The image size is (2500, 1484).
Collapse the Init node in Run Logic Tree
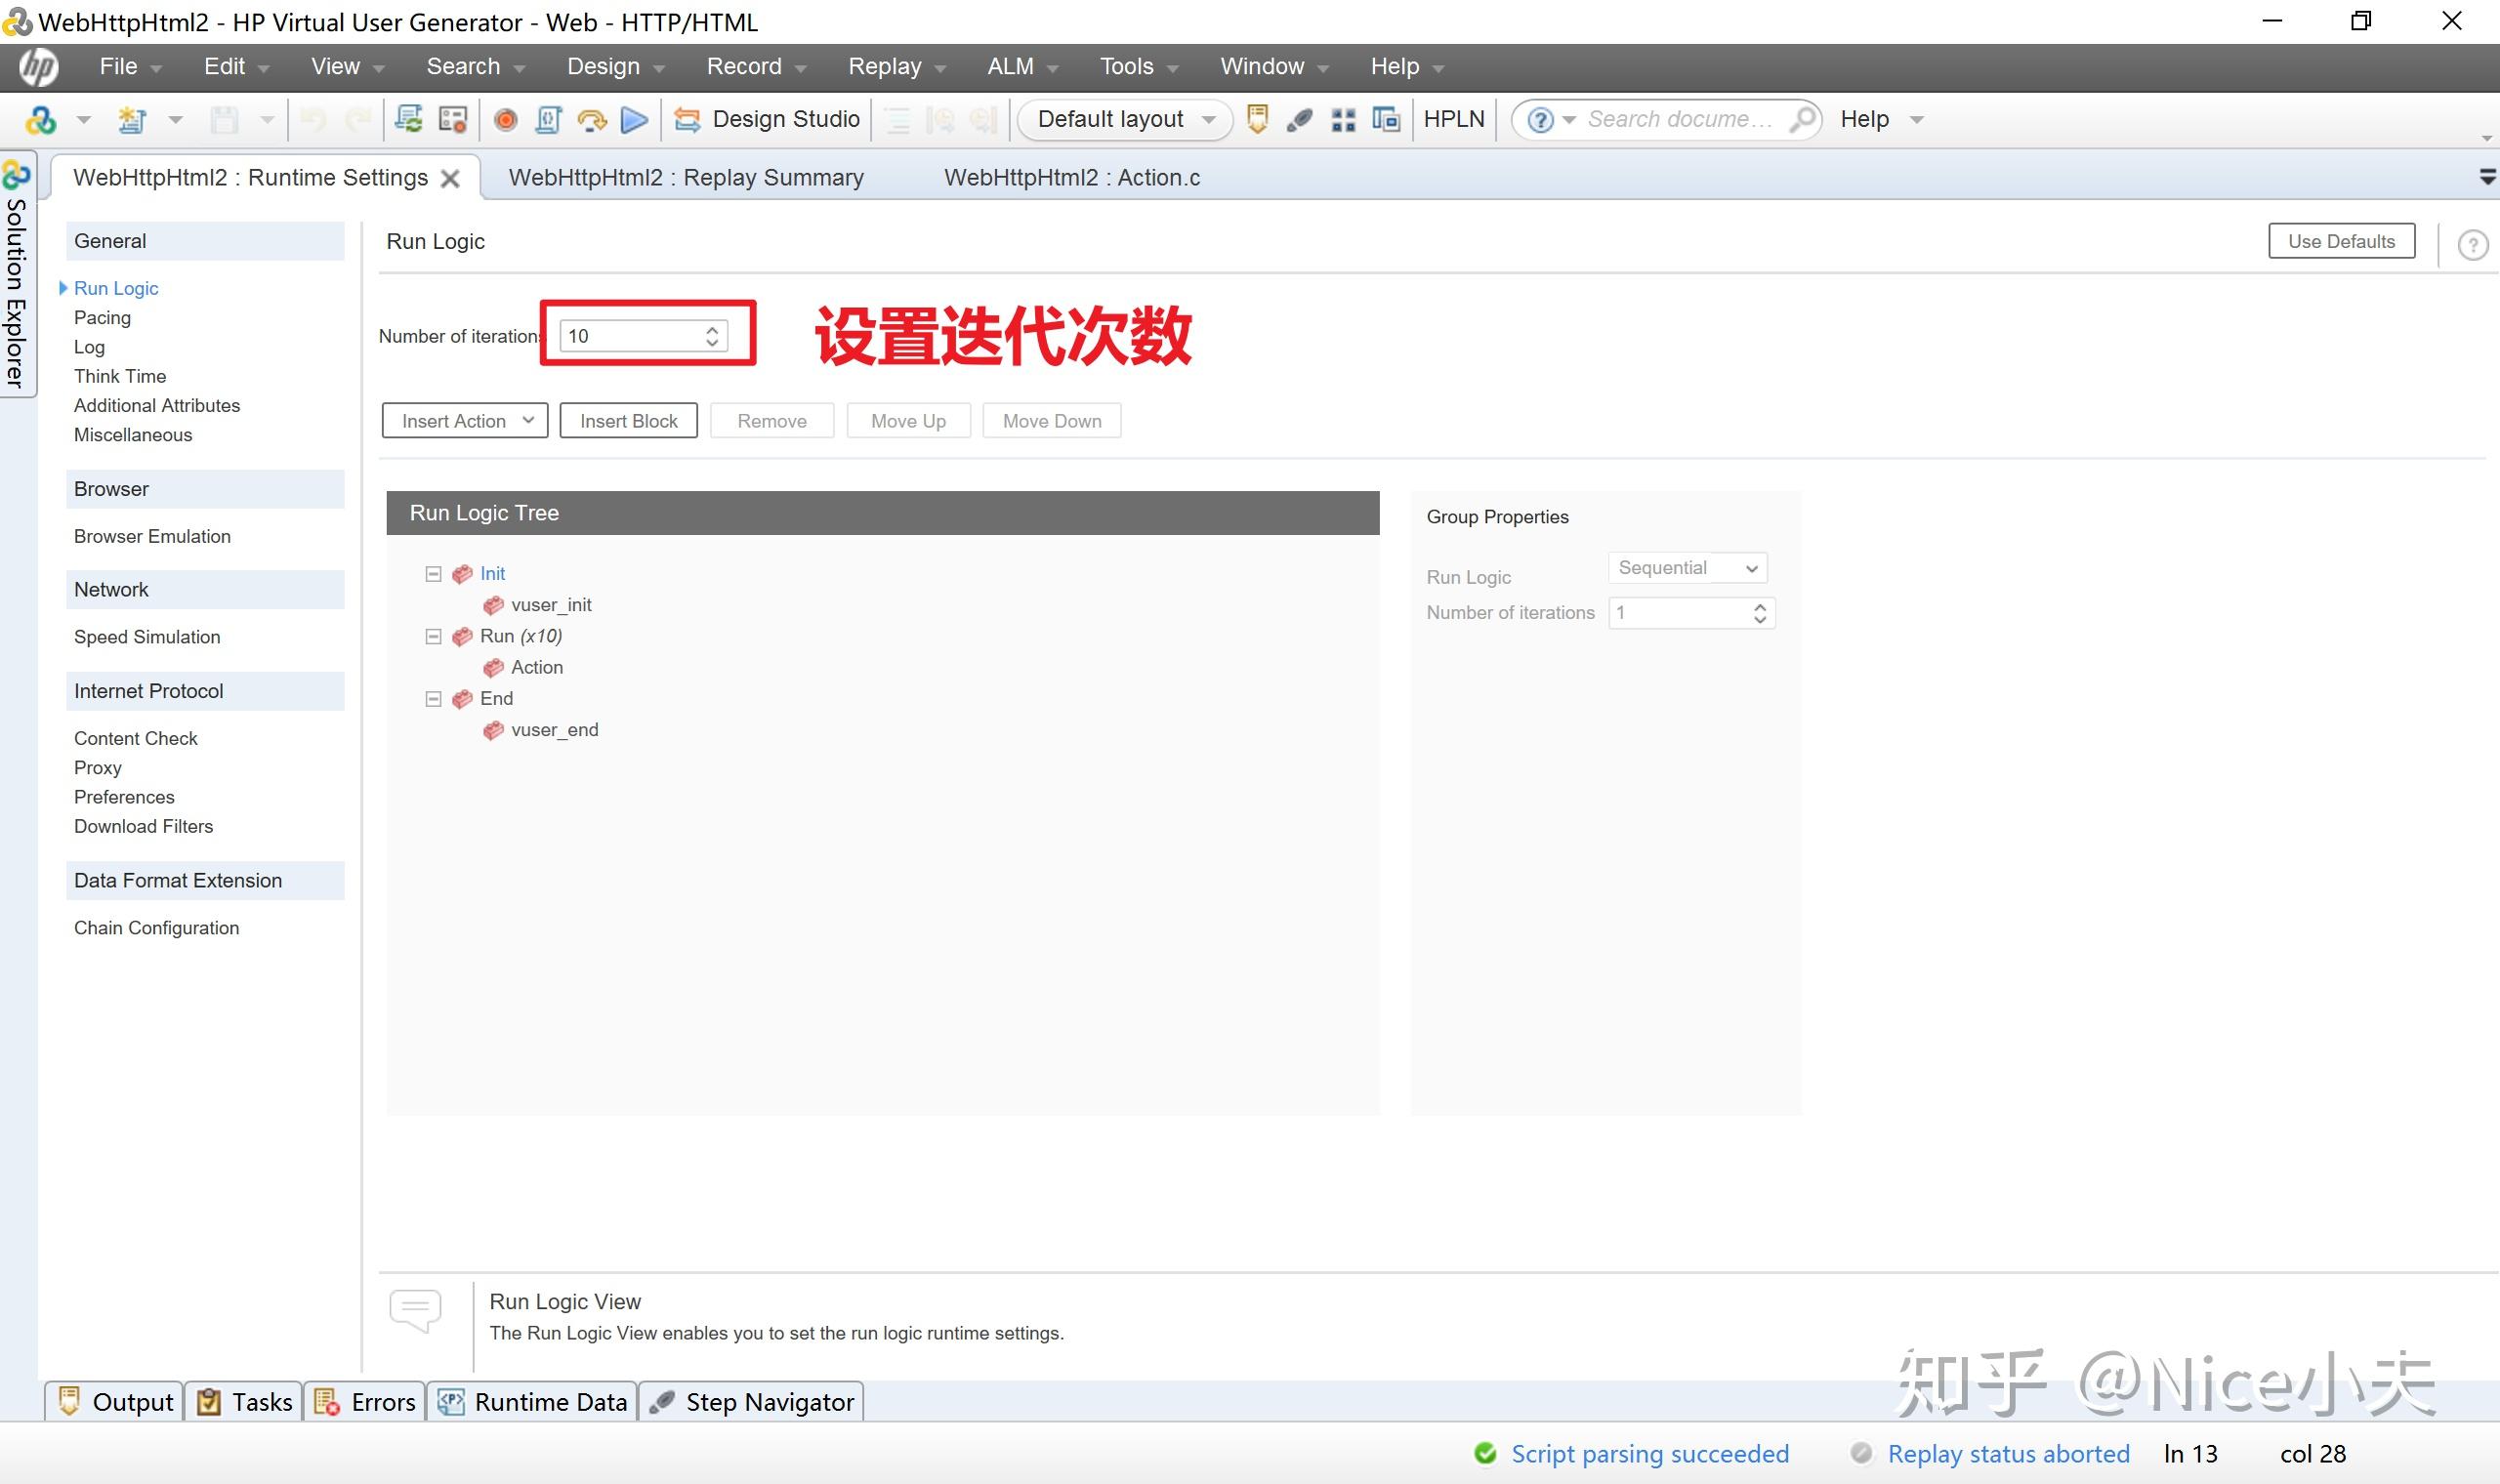coord(433,574)
